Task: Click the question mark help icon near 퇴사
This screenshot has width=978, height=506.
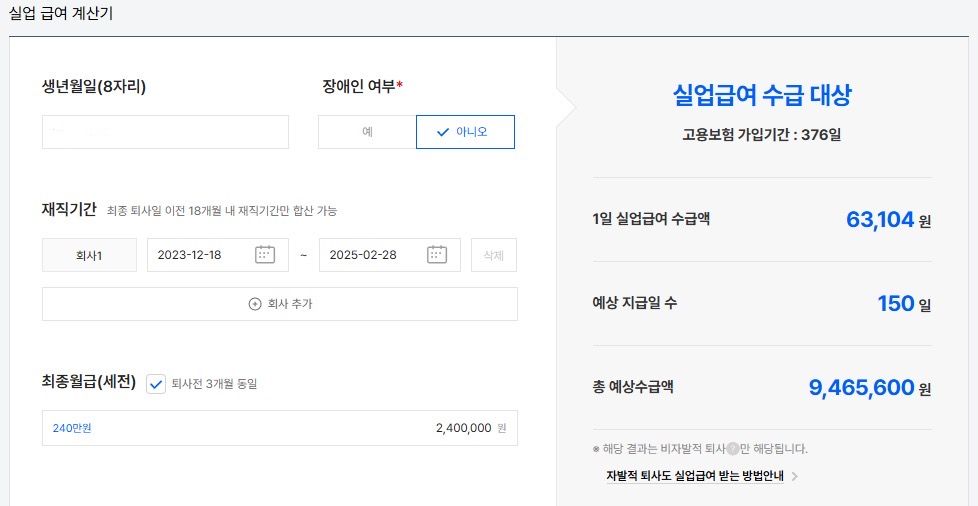Action: click(x=733, y=449)
